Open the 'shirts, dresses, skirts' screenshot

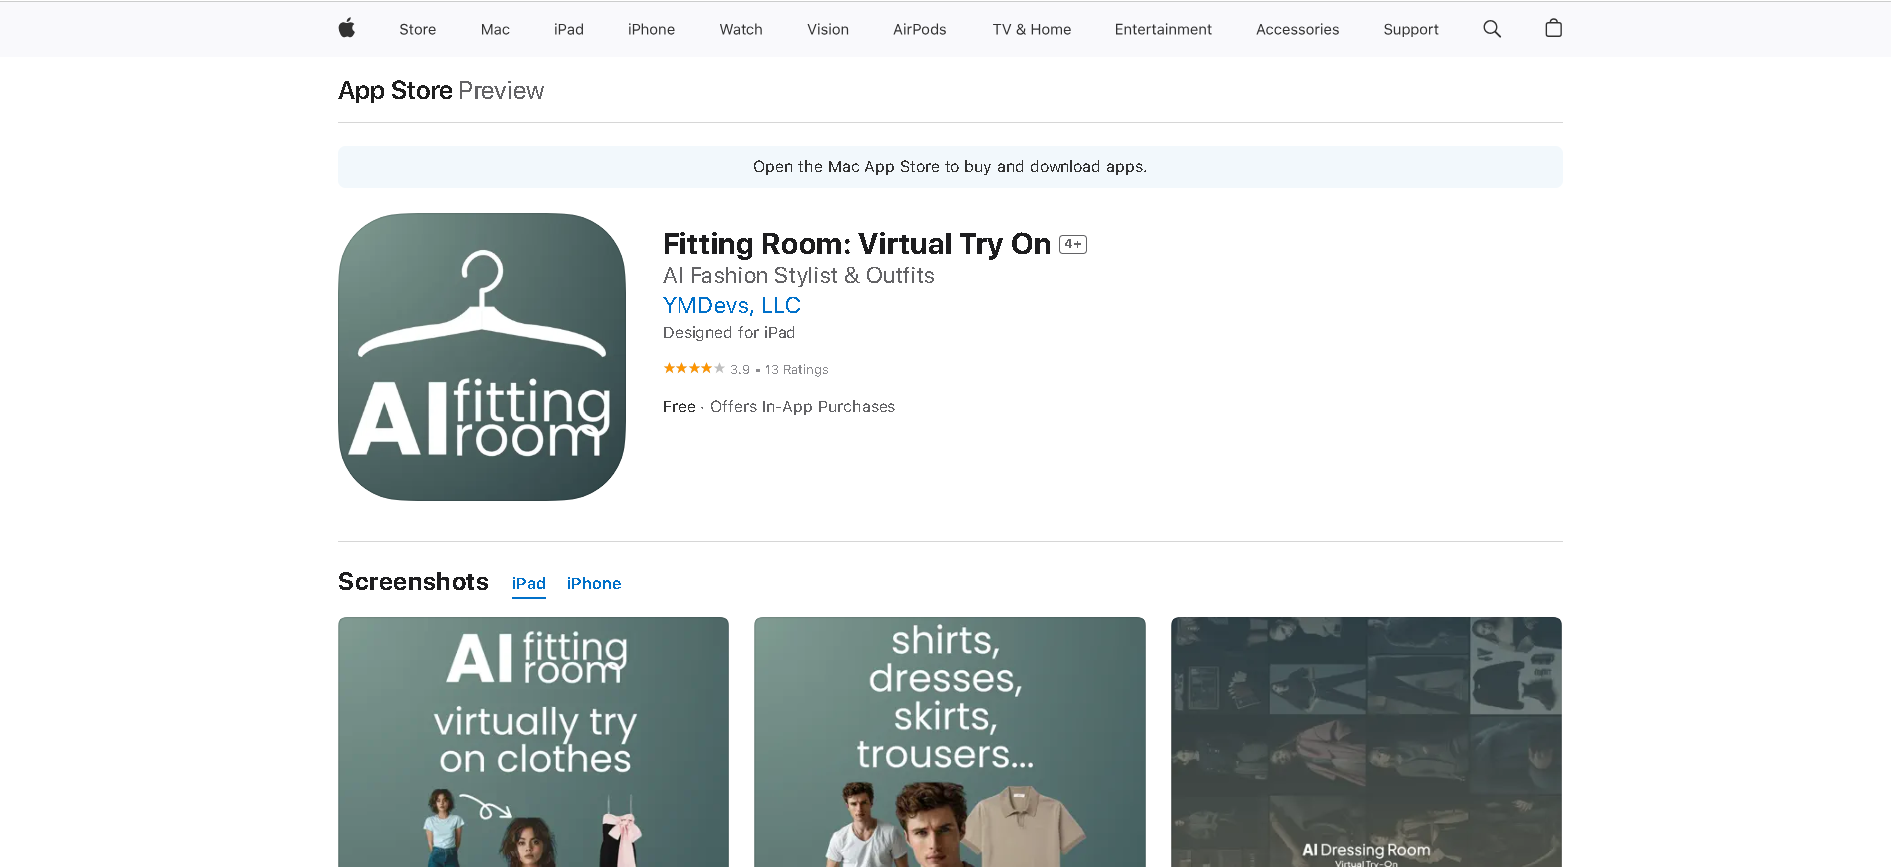point(950,742)
